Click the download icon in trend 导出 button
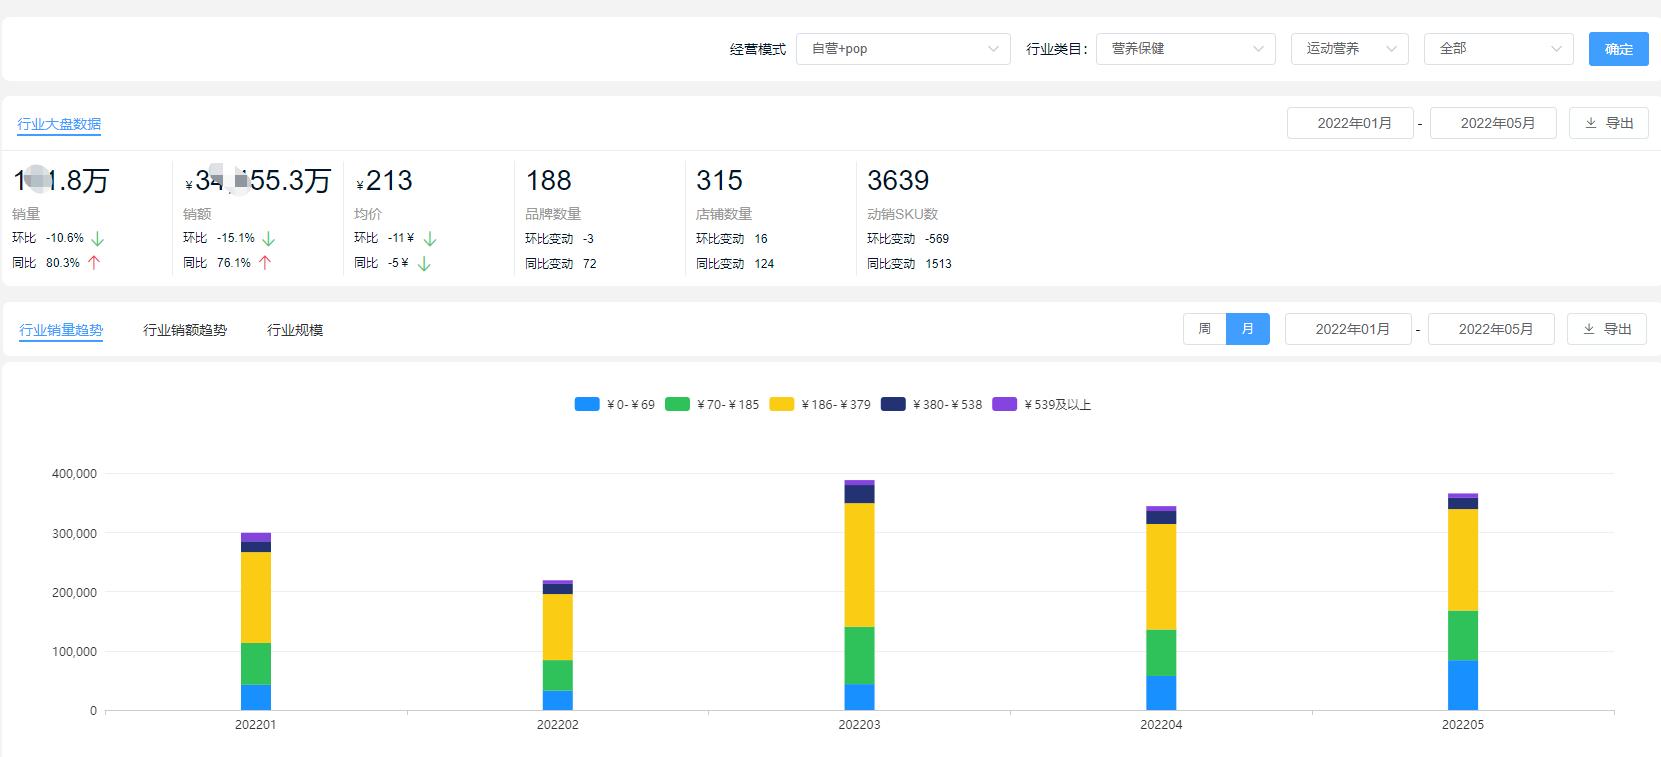Image resolution: width=1661 pixels, height=757 pixels. 1589,329
